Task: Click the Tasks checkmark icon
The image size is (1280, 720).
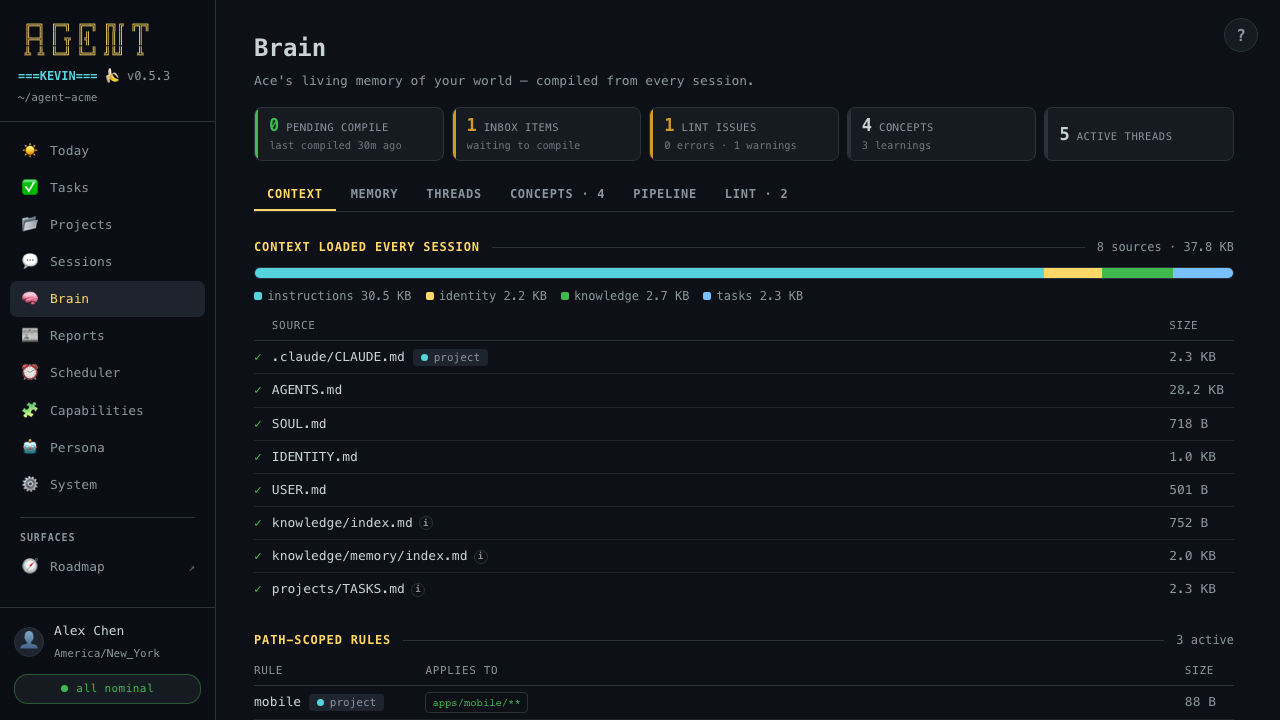Action: [x=30, y=187]
